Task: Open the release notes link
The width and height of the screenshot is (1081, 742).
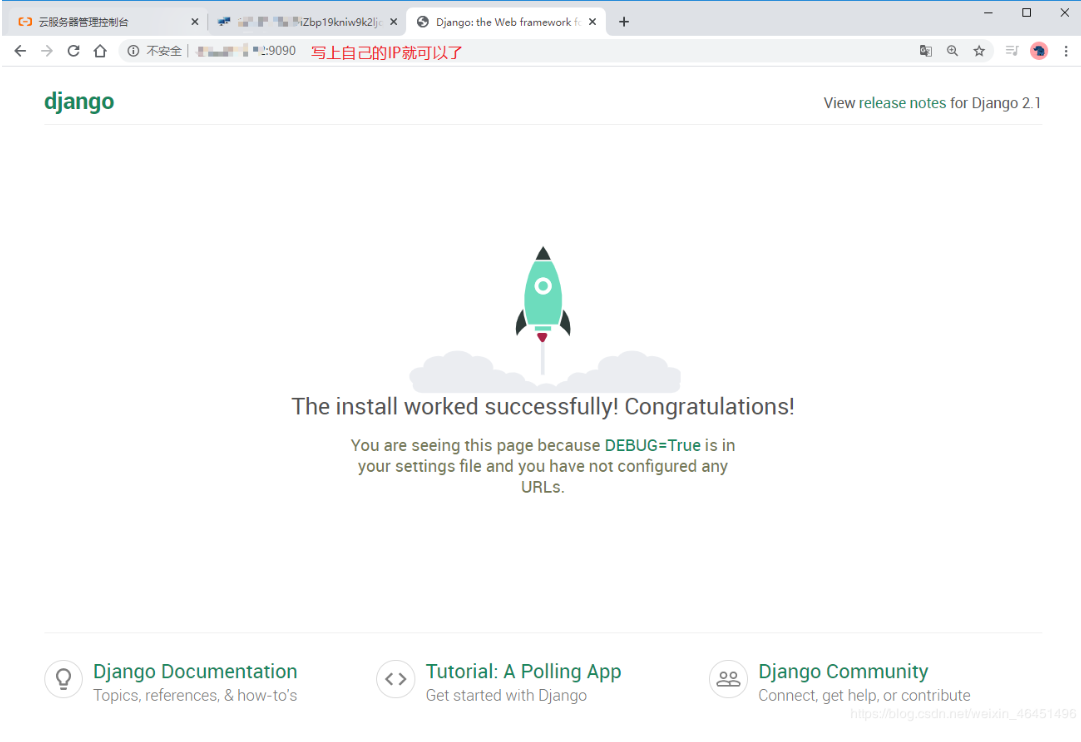Action: click(902, 103)
